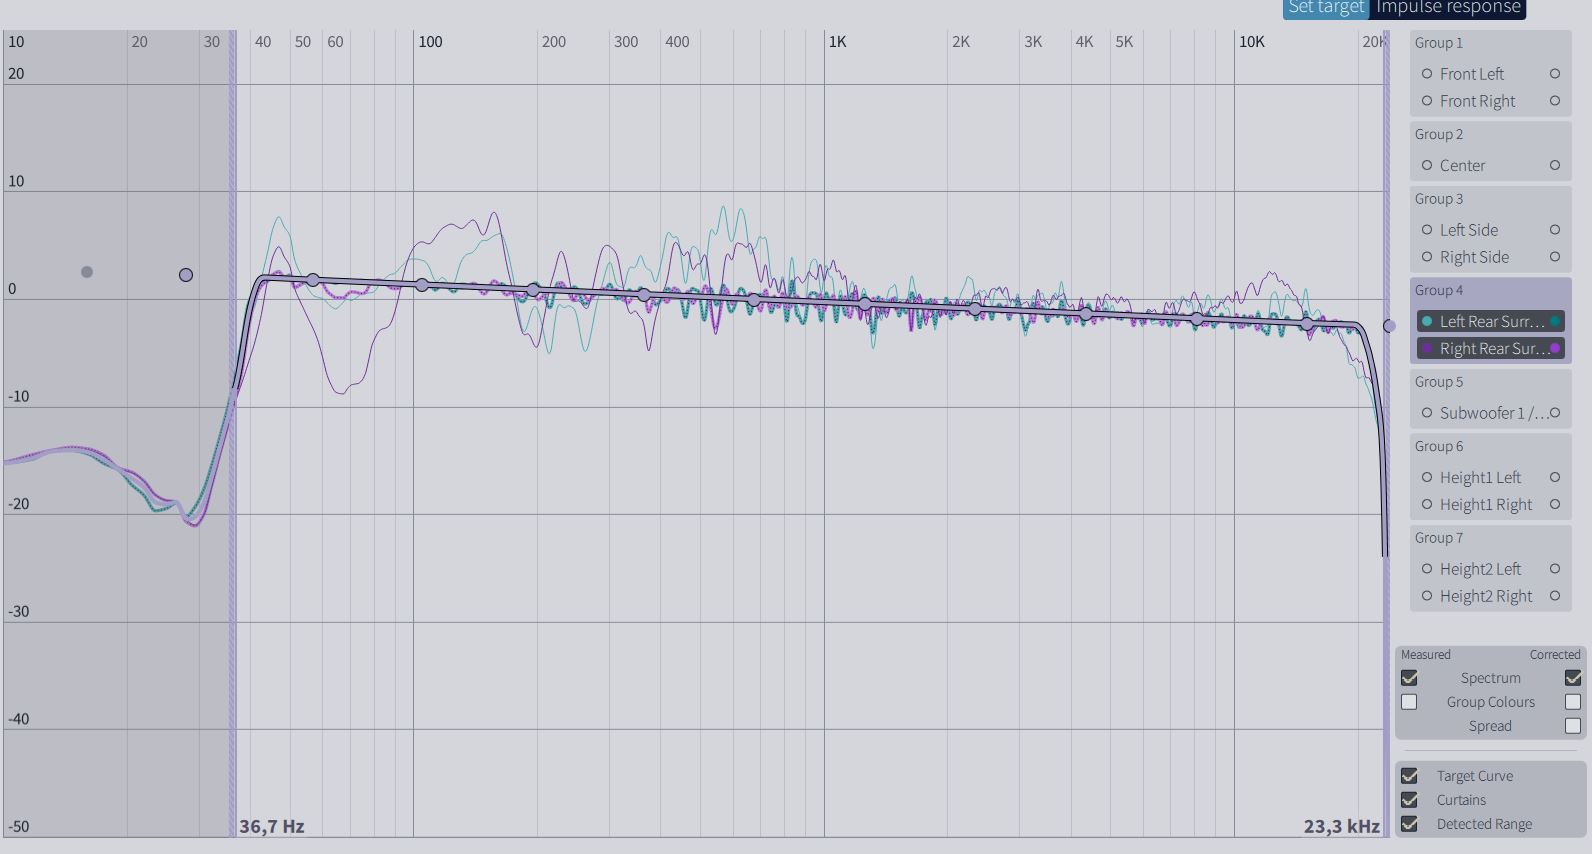Viewport: 1592px width, 854px height.
Task: Select the Subwoofer 1 channel label
Action: coord(1493,413)
